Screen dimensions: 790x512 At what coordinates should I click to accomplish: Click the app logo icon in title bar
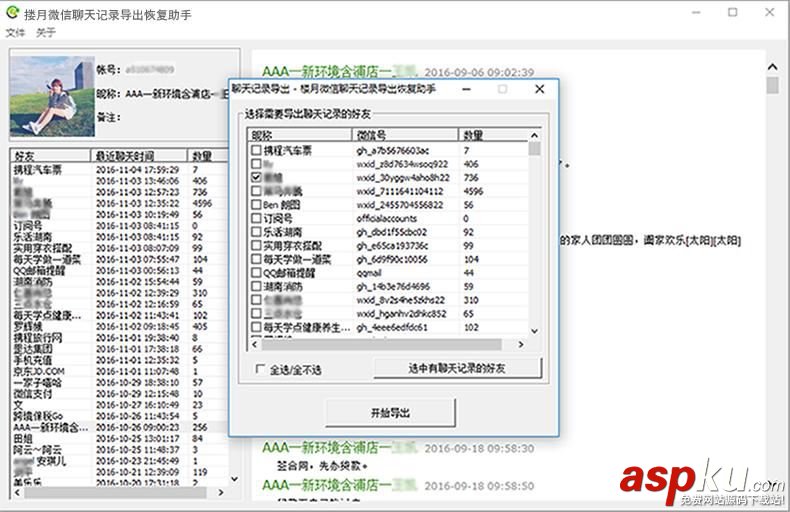tap(12, 13)
